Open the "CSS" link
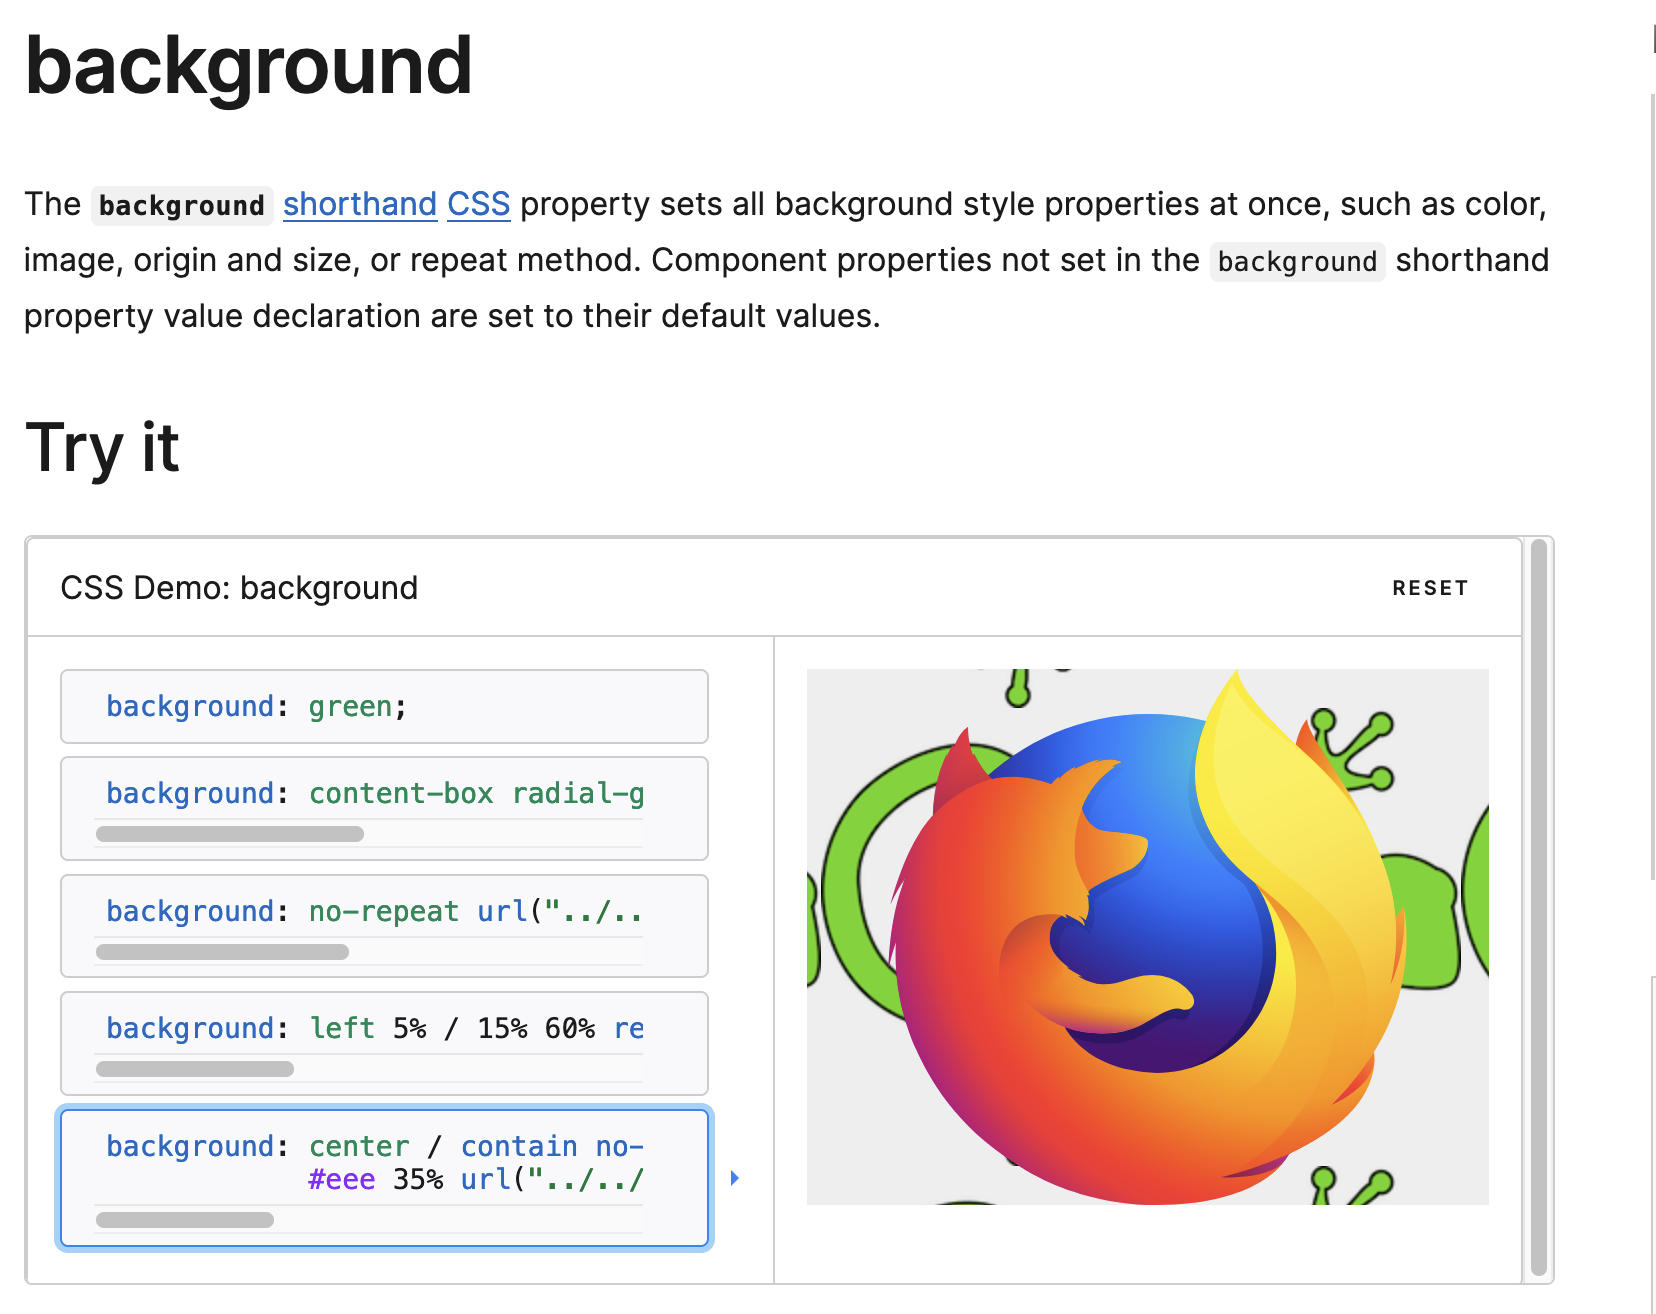The image size is (1656, 1314). (478, 204)
